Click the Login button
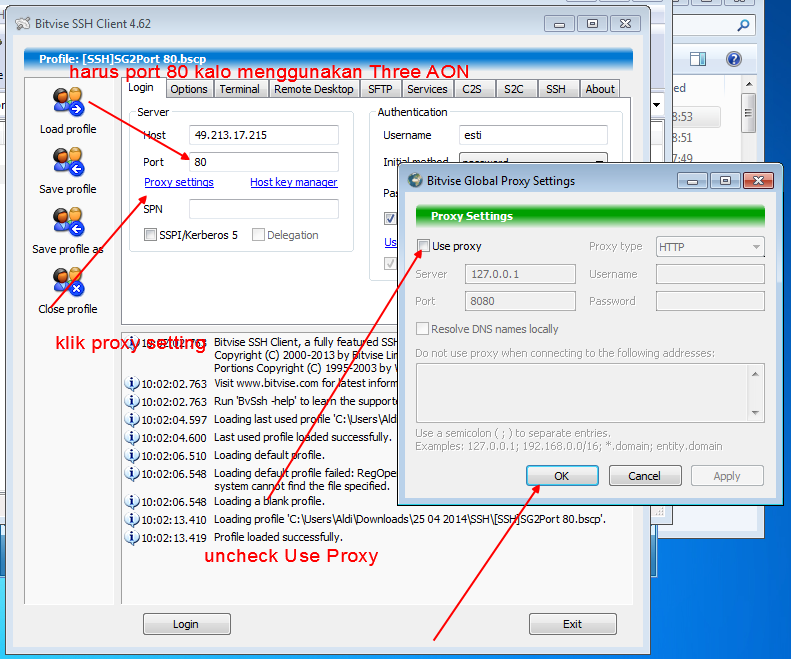 [186, 624]
